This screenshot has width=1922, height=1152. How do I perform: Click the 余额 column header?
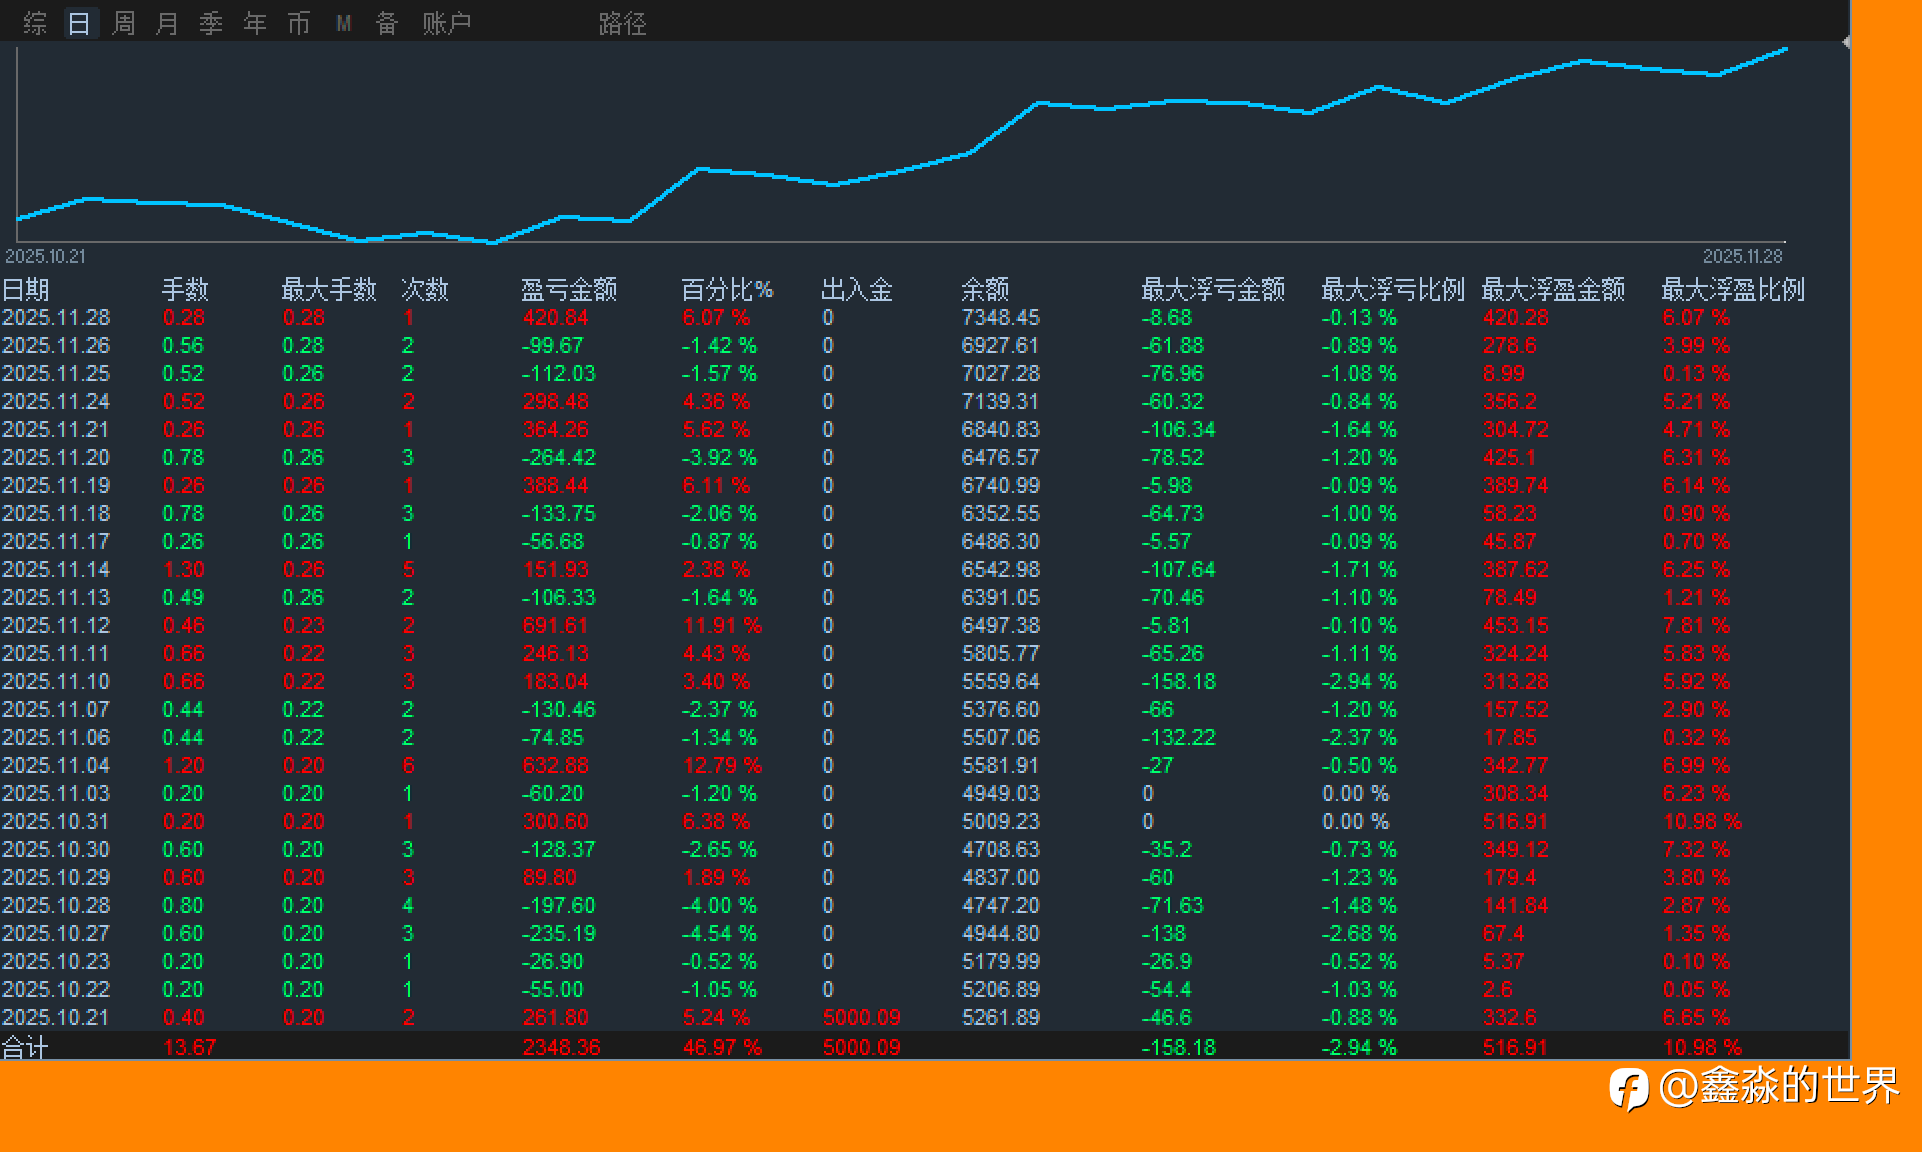tap(985, 290)
